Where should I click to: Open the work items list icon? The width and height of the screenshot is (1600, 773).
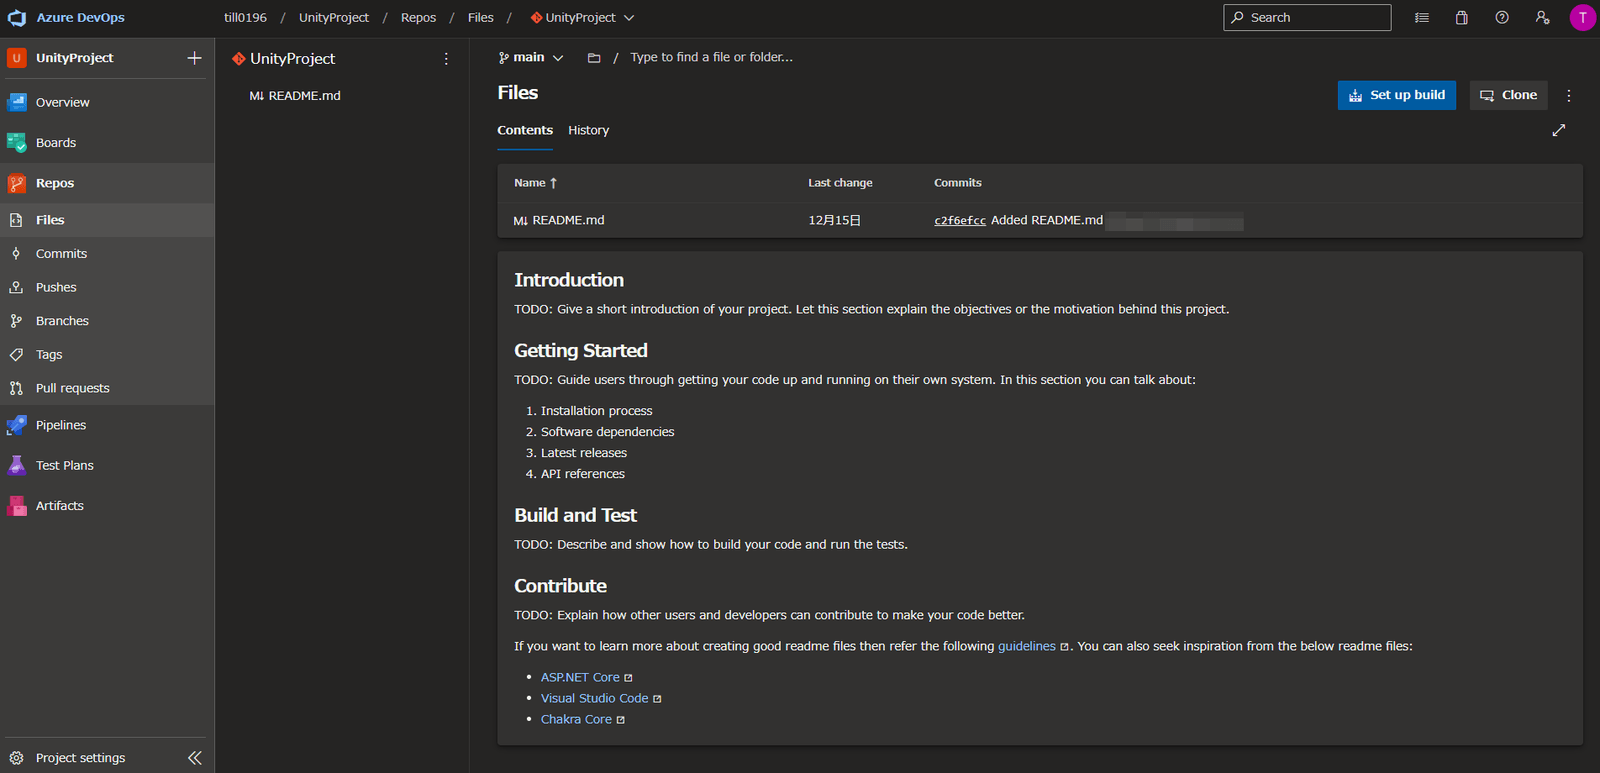pos(1421,18)
